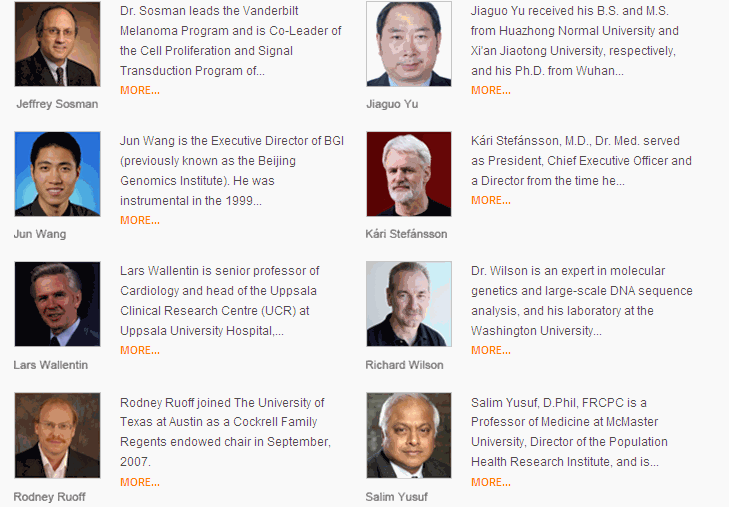Click the Jeffrey Sosman name caption
Image resolution: width=729 pixels, height=507 pixels.
point(57,104)
